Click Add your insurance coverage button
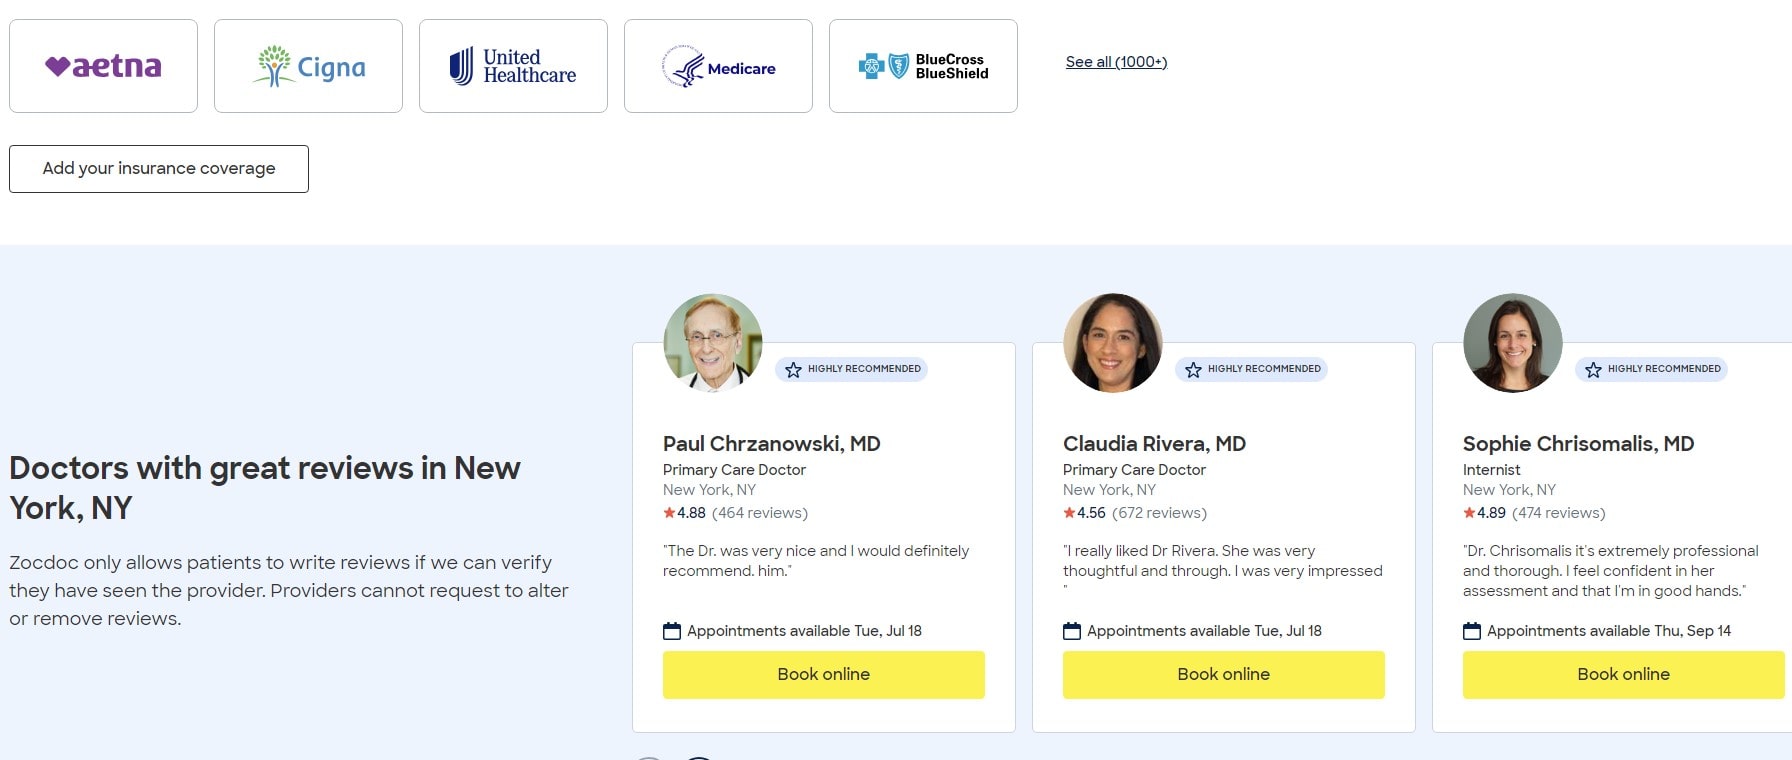This screenshot has width=1792, height=760. [x=159, y=169]
